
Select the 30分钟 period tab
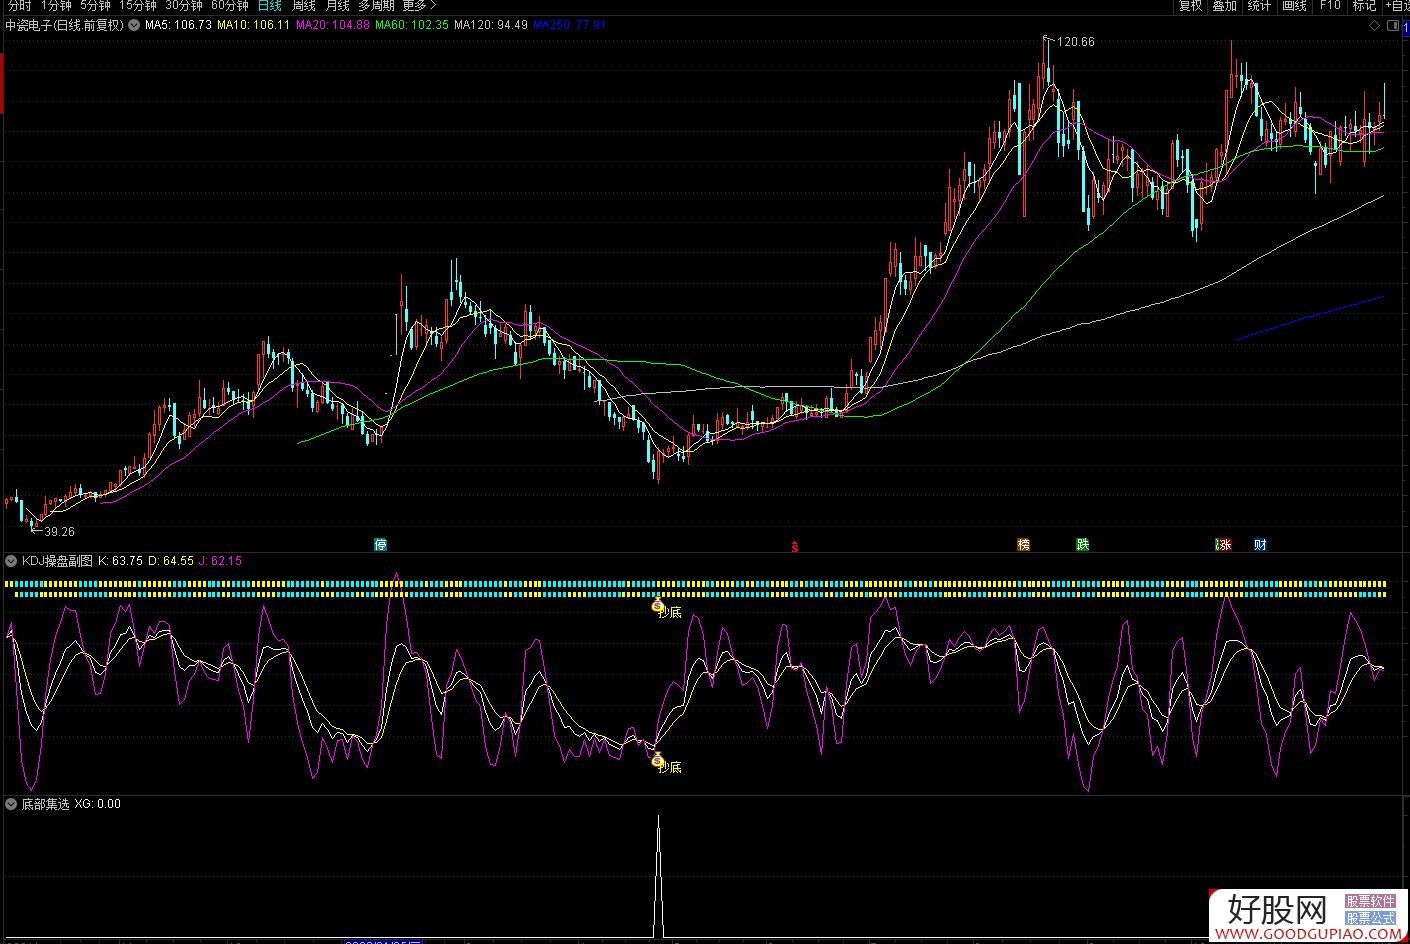pos(184,5)
